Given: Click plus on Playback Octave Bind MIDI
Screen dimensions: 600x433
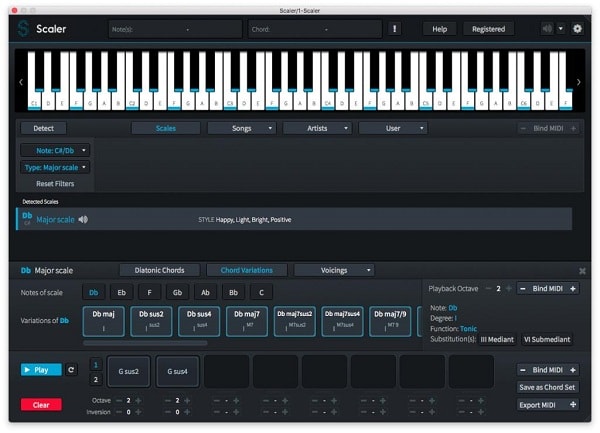Looking at the screenshot, I should pyautogui.click(x=573, y=289).
